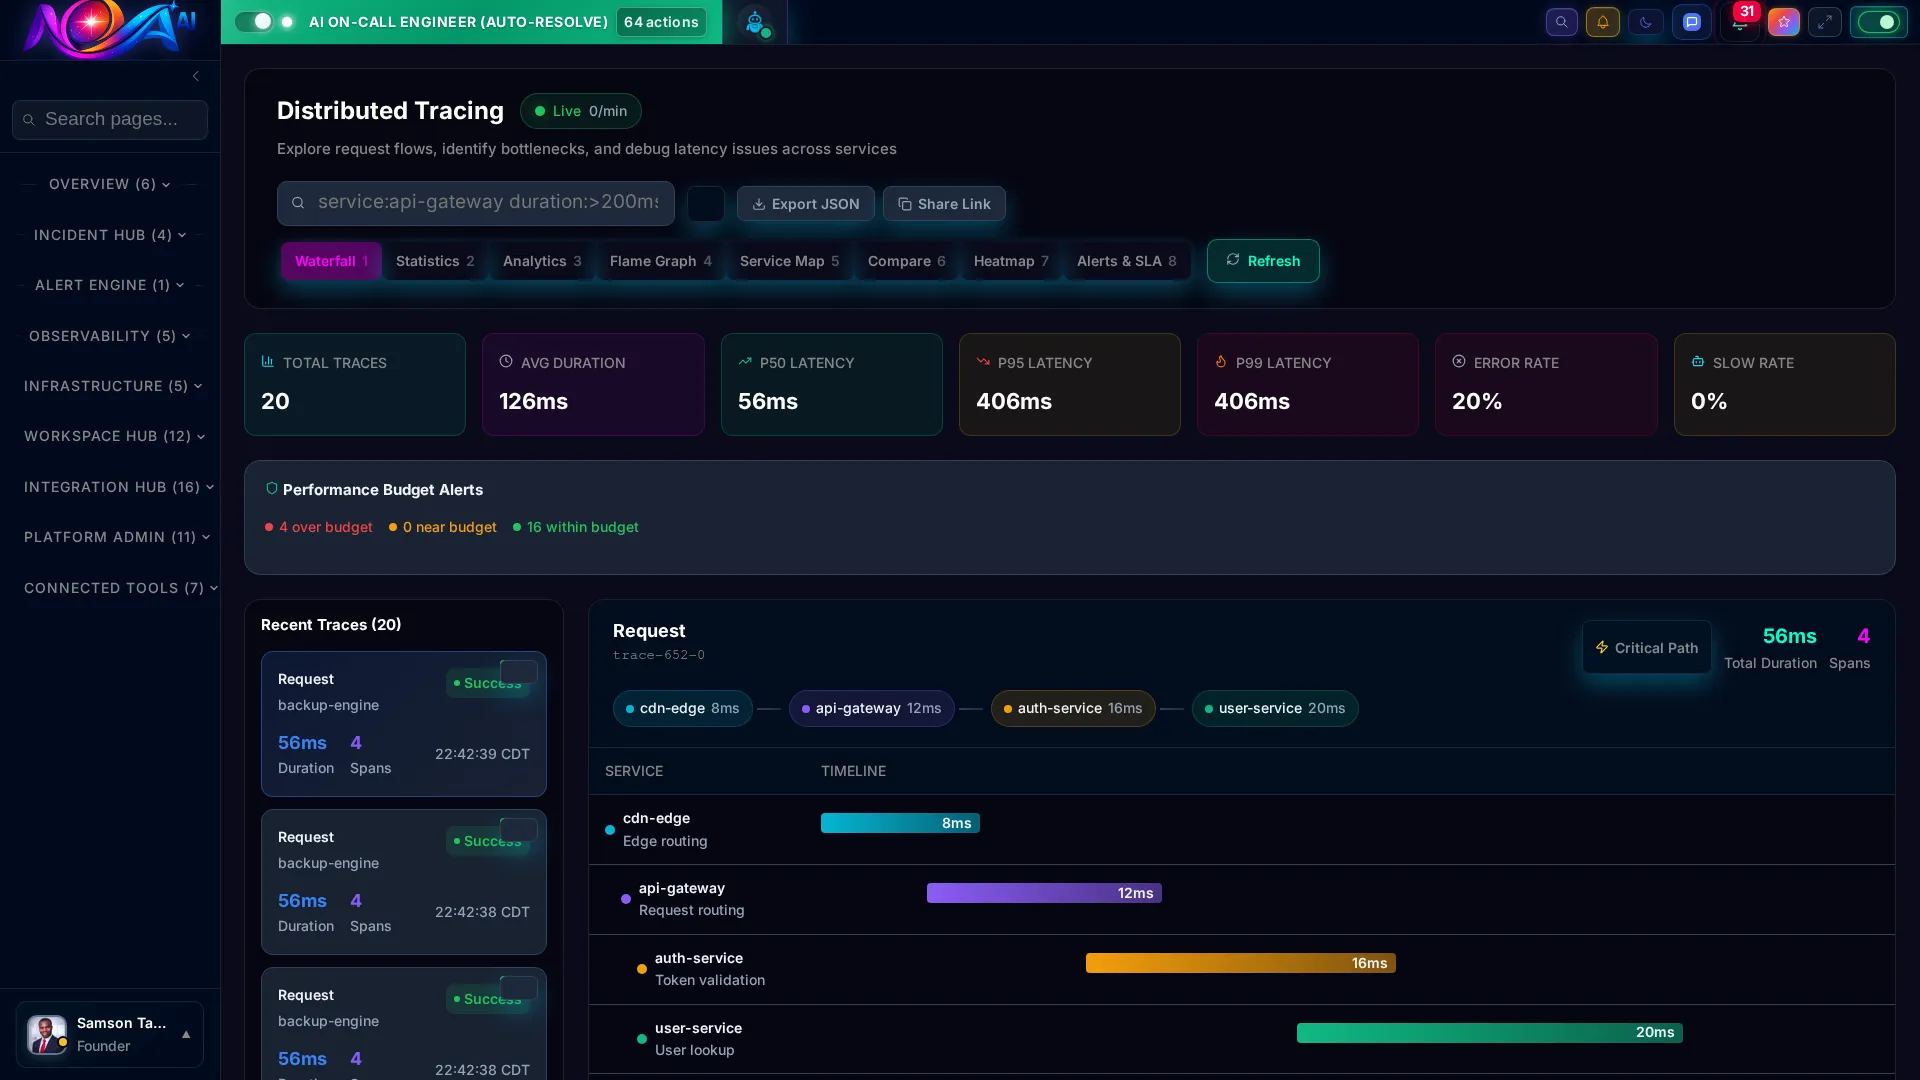
Task: Flip the green toggle at top right
Action: tap(1878, 21)
